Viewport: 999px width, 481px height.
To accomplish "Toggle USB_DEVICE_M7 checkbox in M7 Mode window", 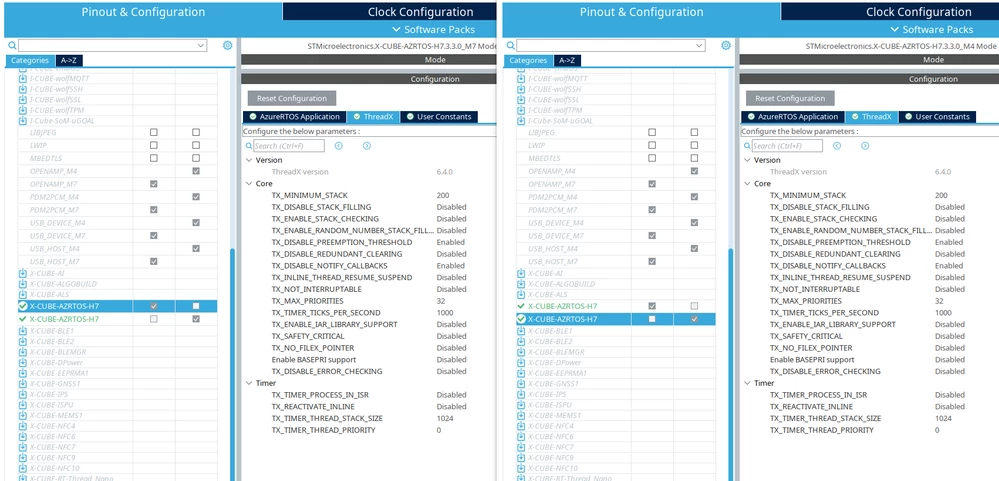I will [154, 236].
